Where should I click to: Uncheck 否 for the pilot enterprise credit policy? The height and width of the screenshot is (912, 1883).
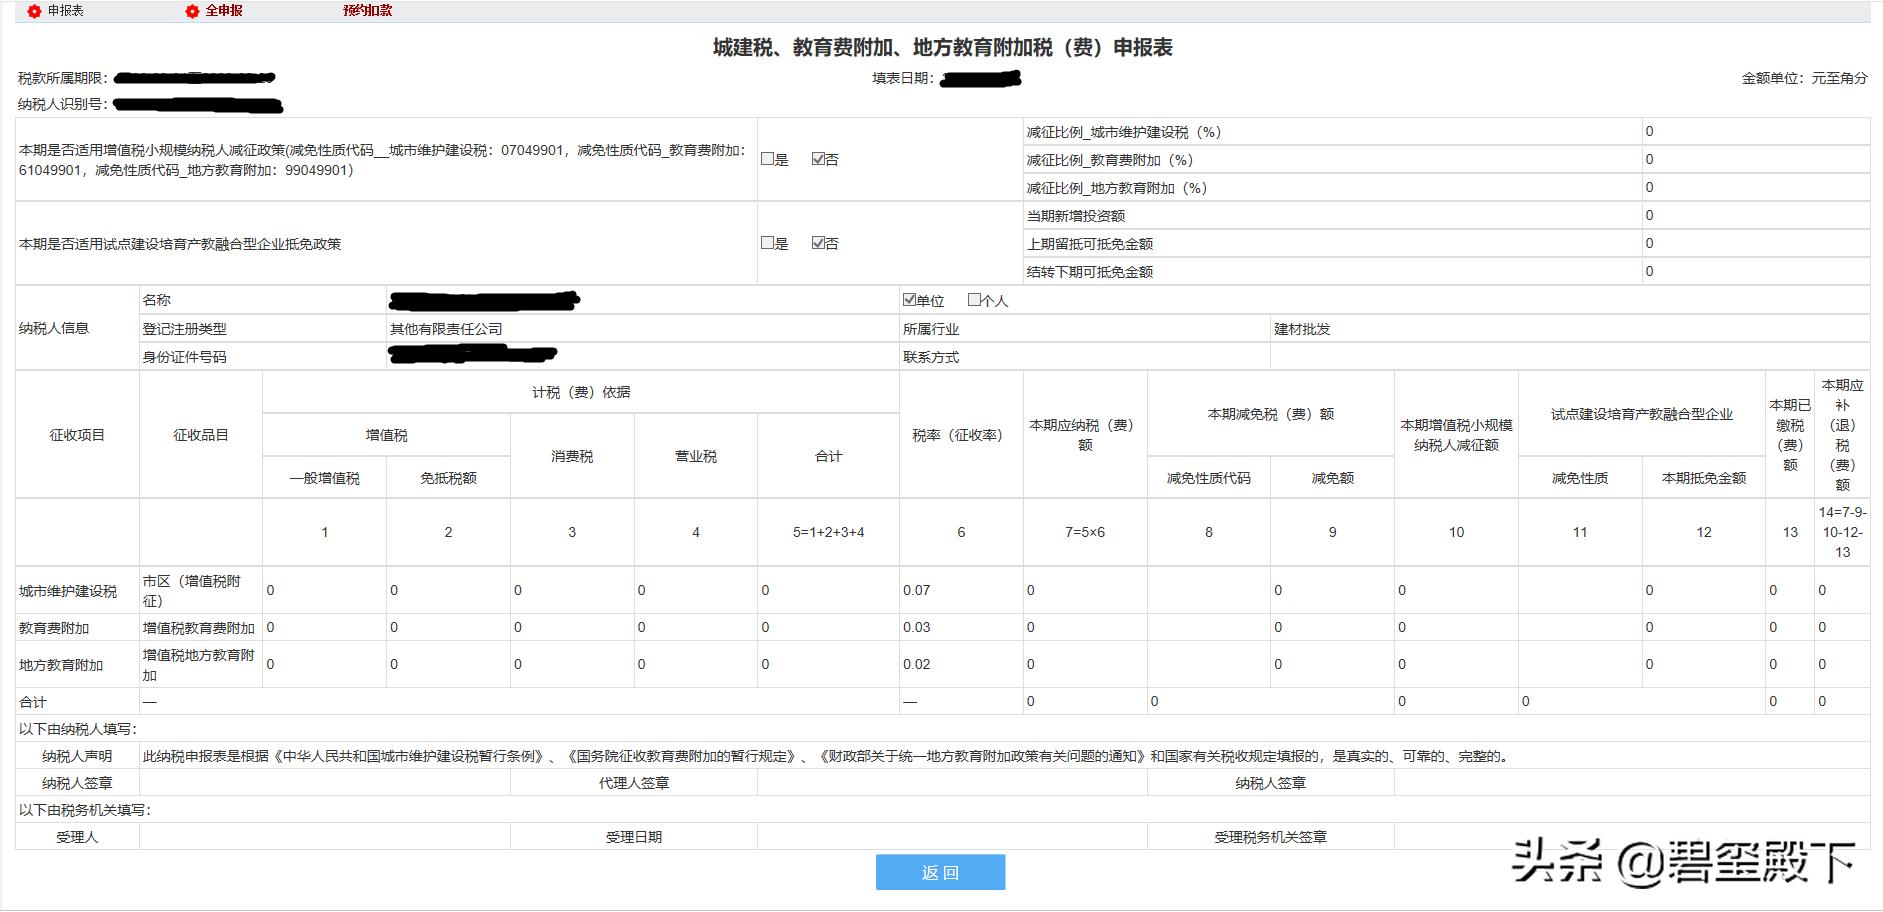tap(818, 243)
